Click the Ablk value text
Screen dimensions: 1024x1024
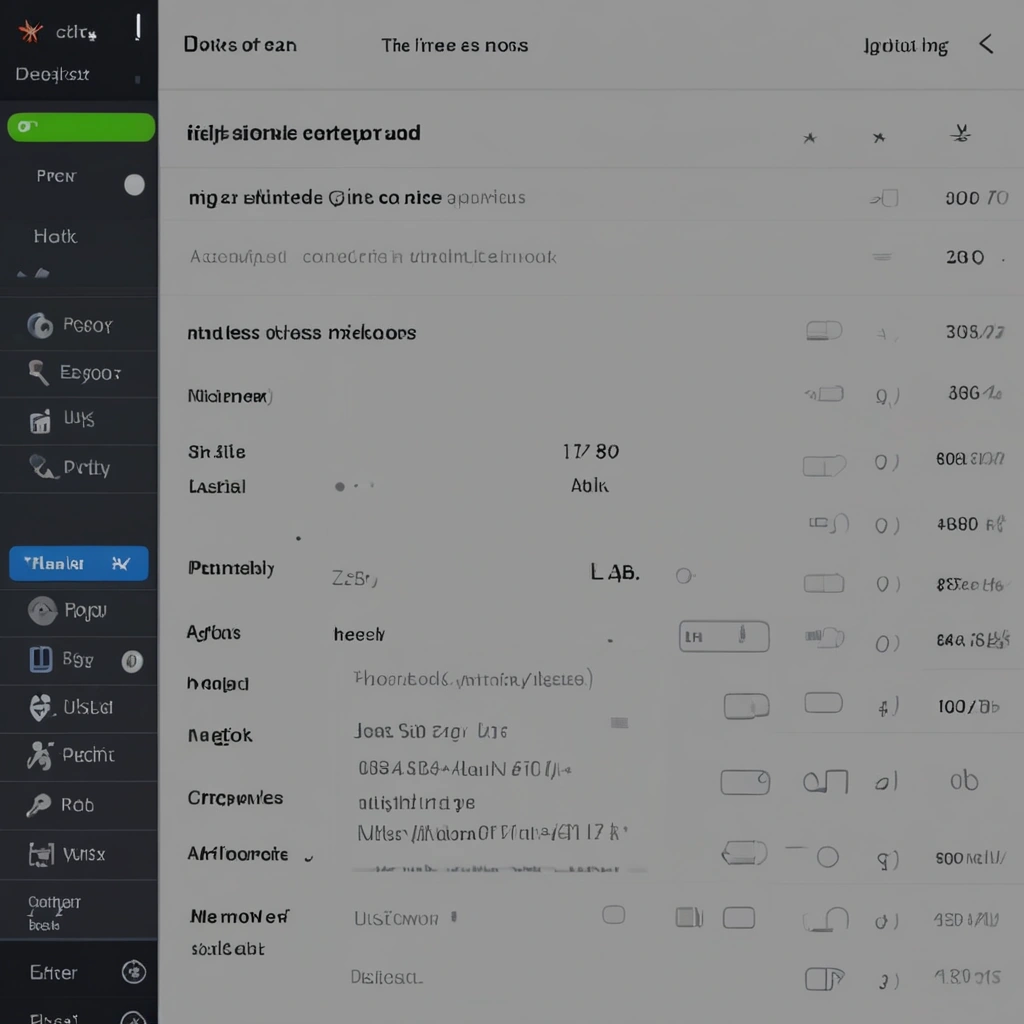click(x=589, y=485)
